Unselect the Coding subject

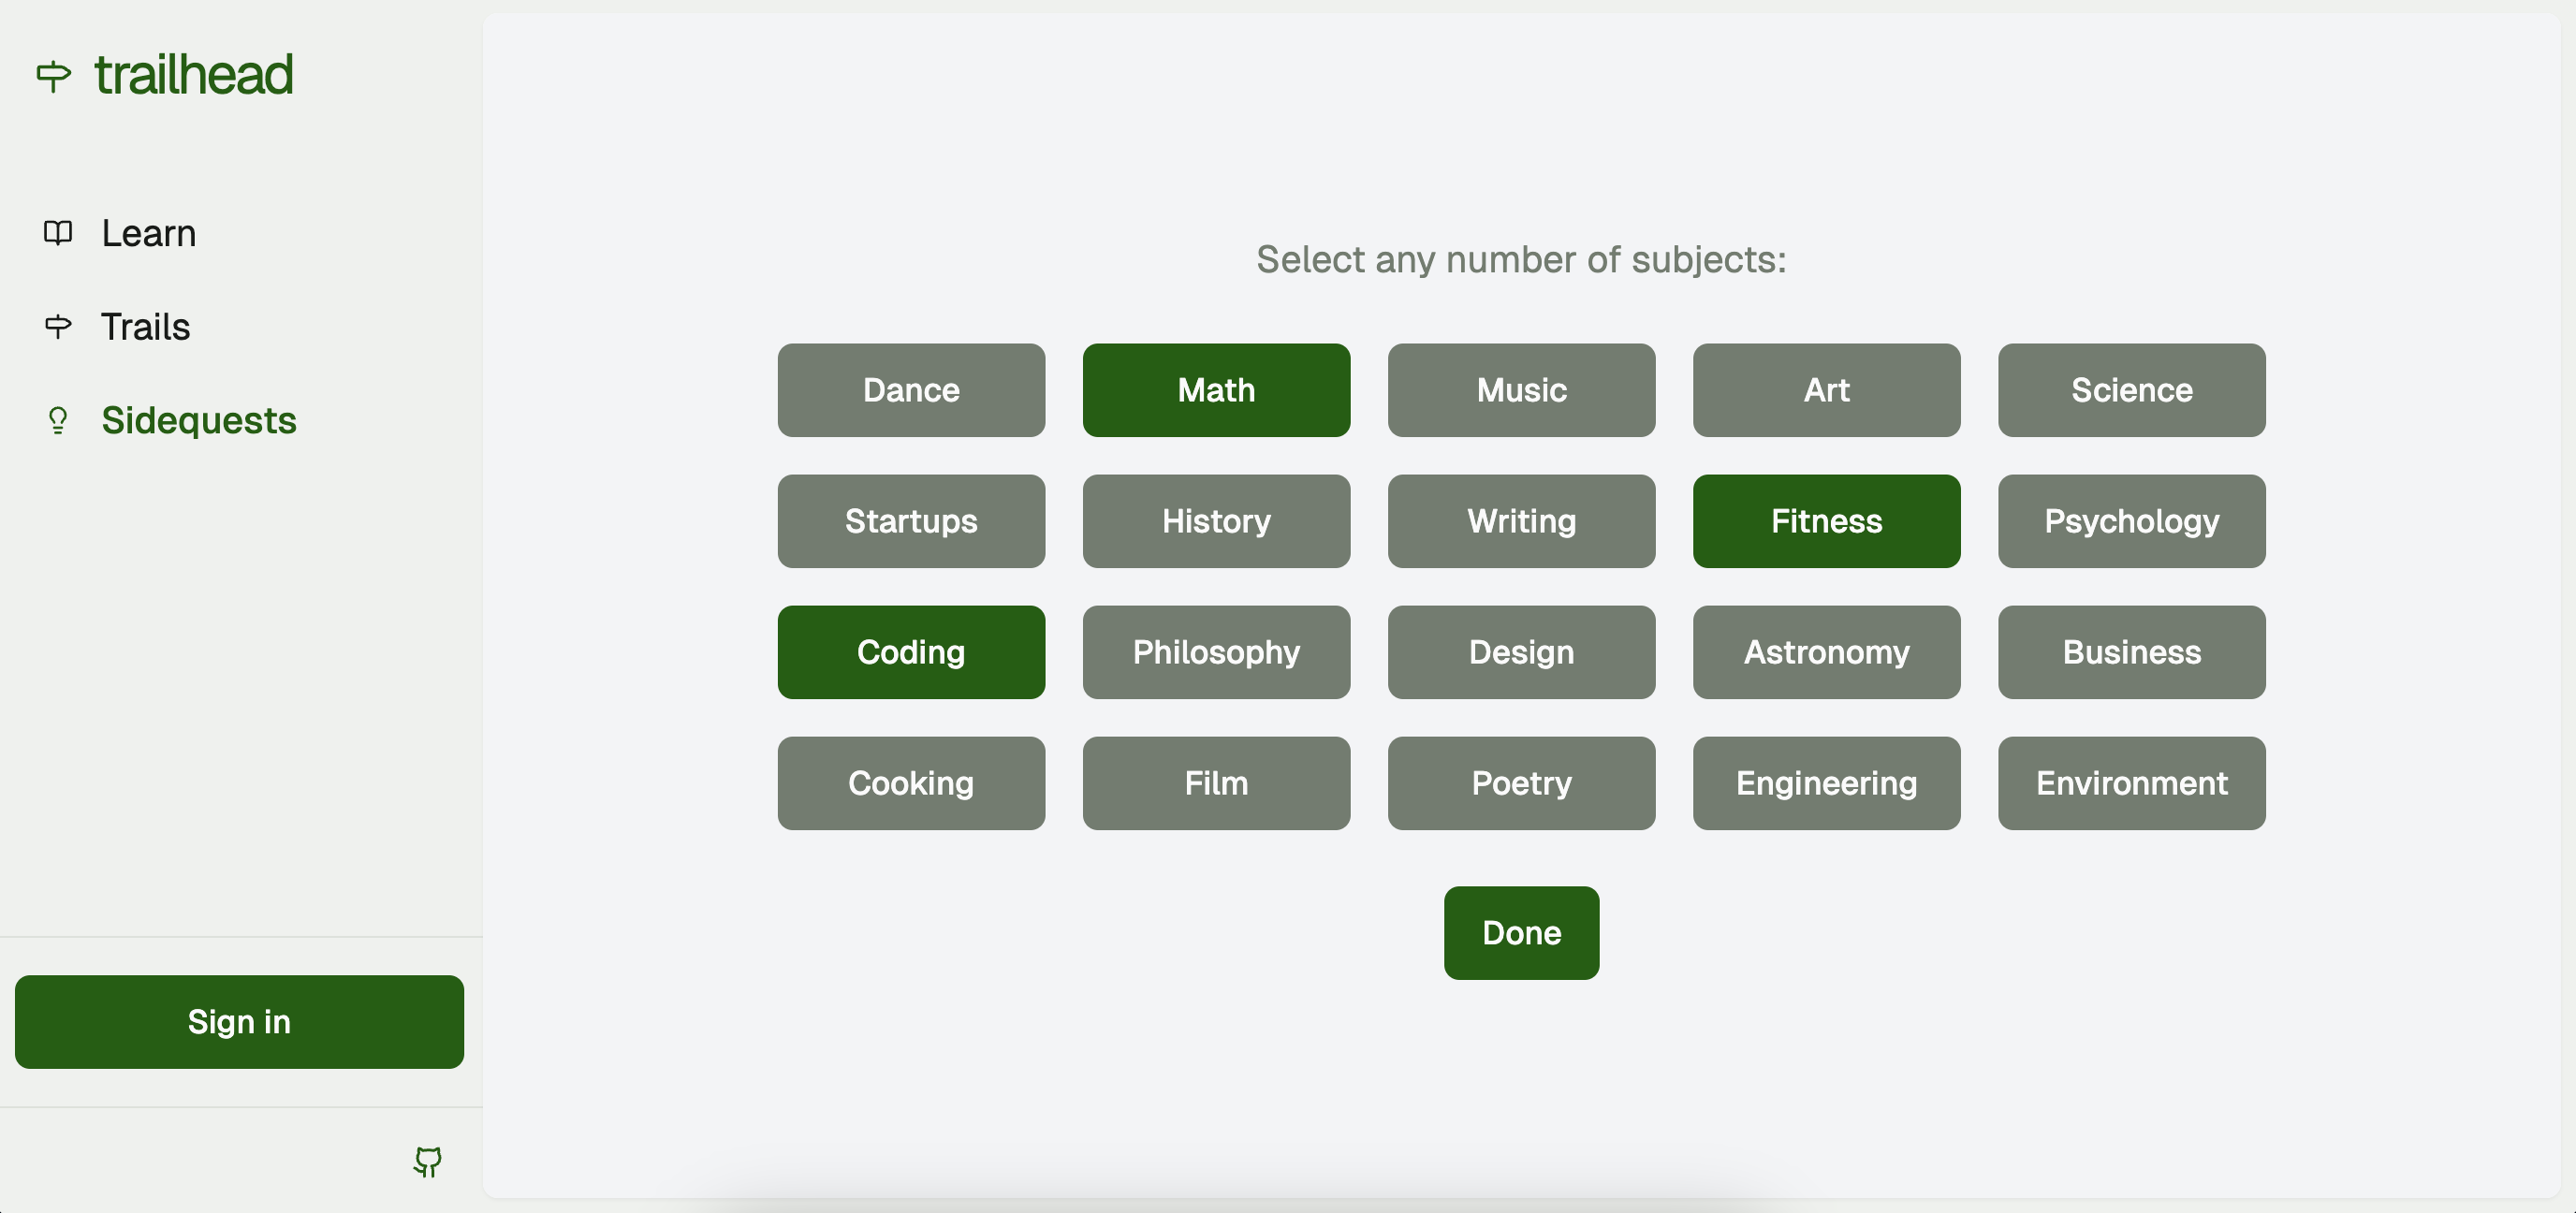[911, 652]
